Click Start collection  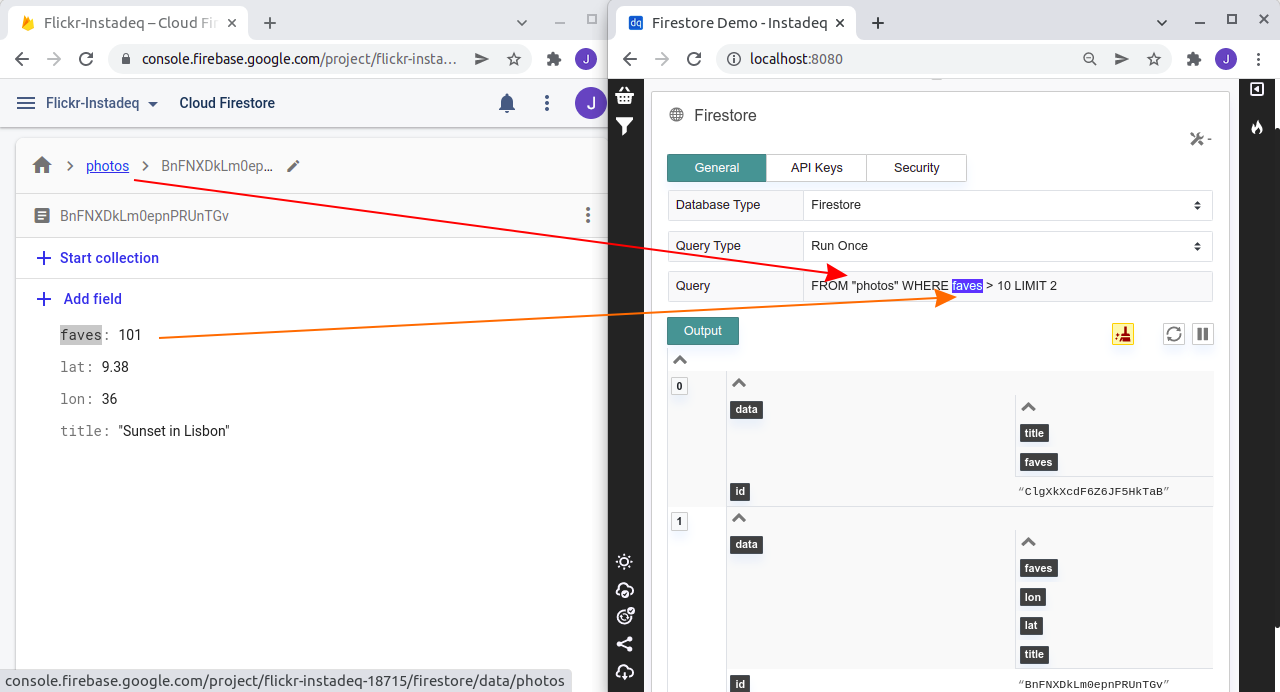(98, 258)
